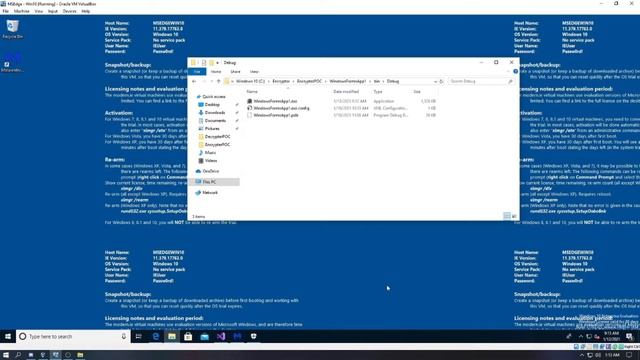Open Downloads in navigation pane
The height and width of the screenshot is (360, 640).
click(215, 113)
